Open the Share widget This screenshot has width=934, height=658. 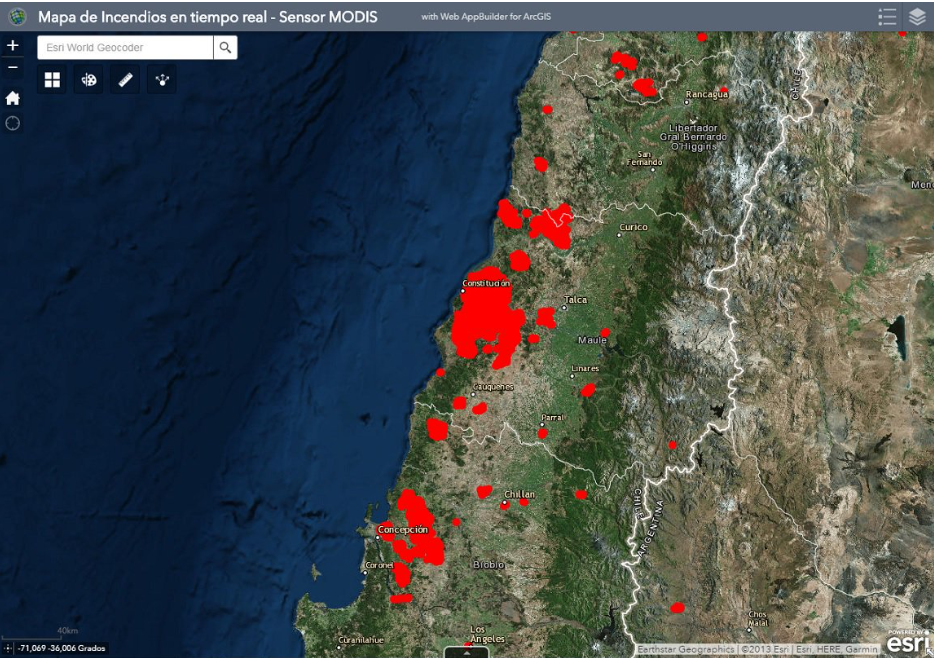point(161,80)
